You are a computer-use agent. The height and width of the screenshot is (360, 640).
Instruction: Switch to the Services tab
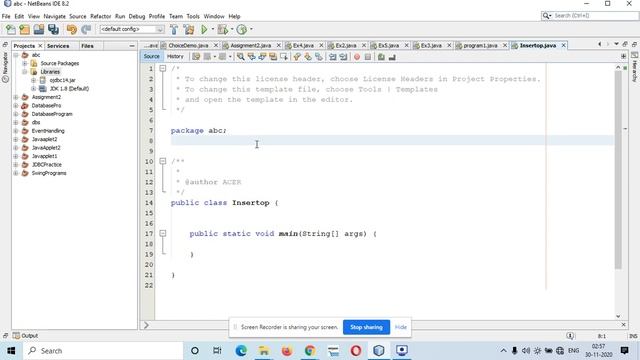[x=58, y=46]
